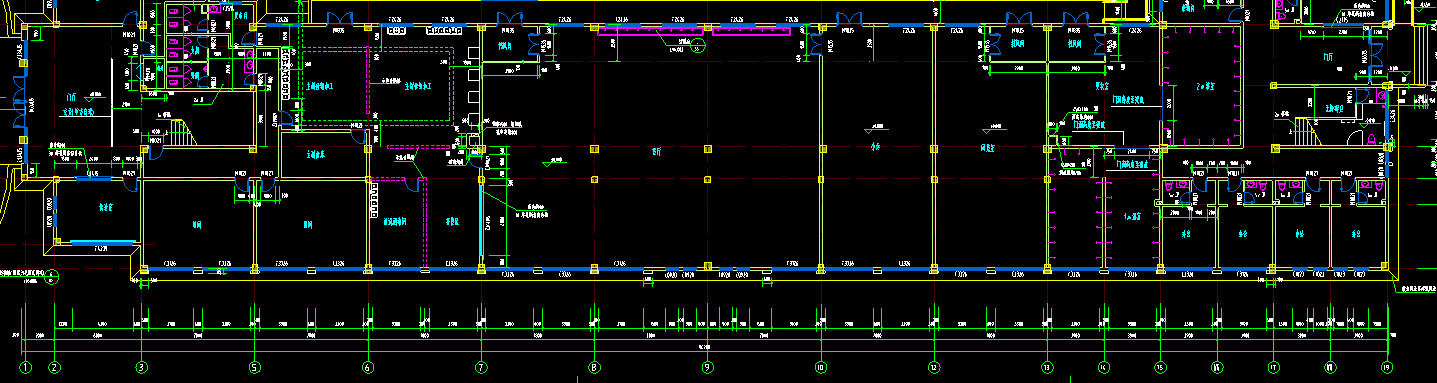Select cyan vertical glass partition above axis 7
1437x383 pixels.
point(481,222)
